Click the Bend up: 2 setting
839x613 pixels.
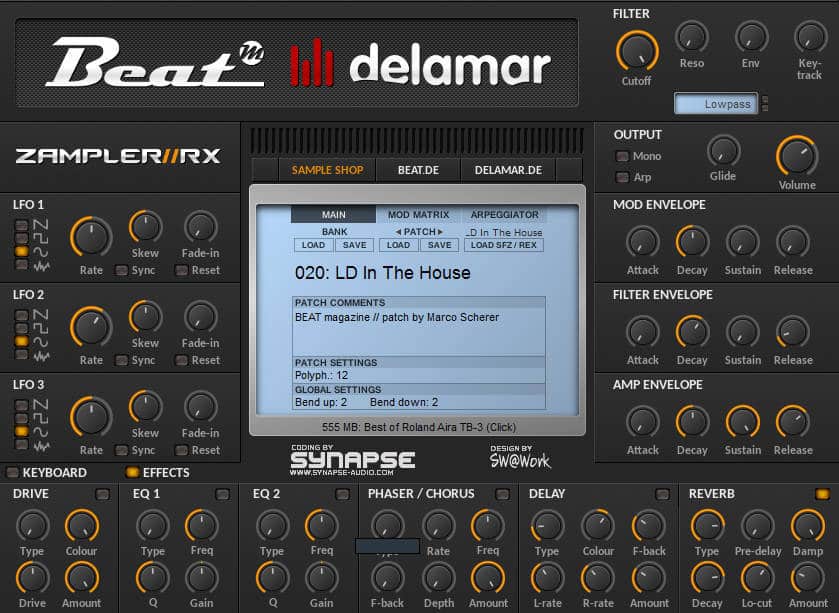pos(321,402)
